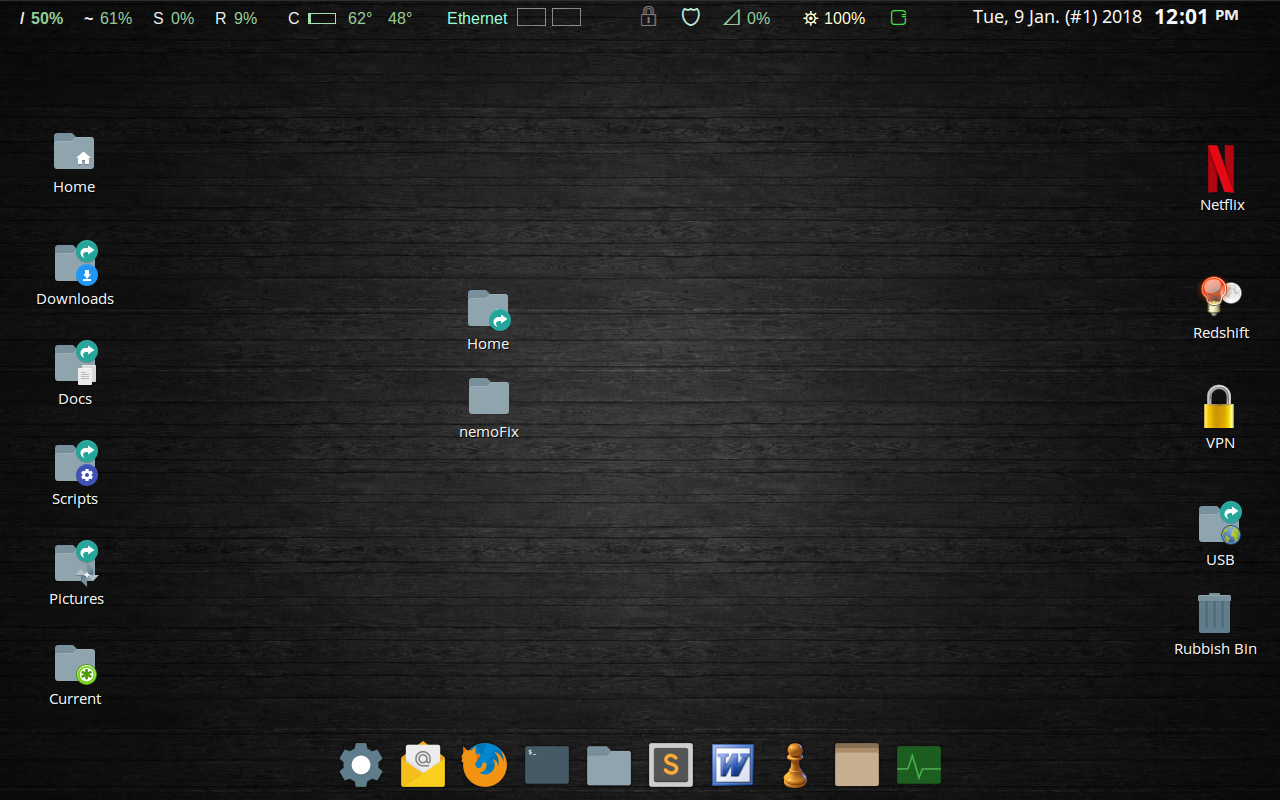Image resolution: width=1280 pixels, height=800 pixels.
Task: Launch Firefox from the dock
Action: click(484, 764)
